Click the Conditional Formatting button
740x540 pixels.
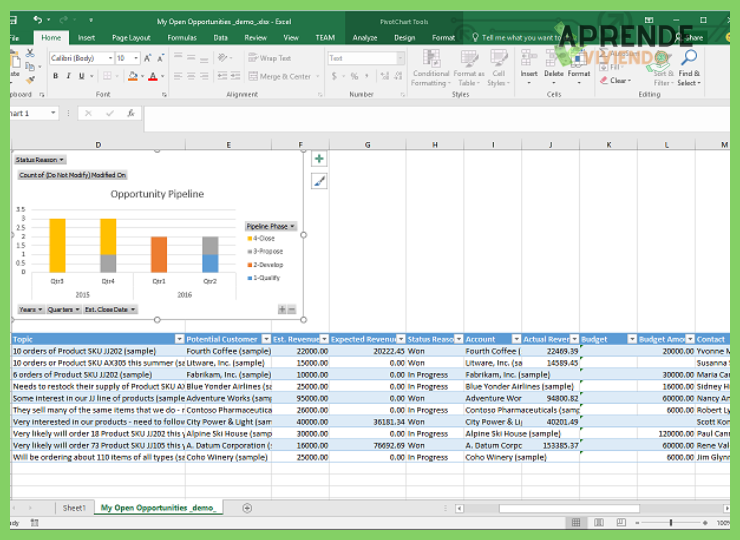tap(431, 68)
